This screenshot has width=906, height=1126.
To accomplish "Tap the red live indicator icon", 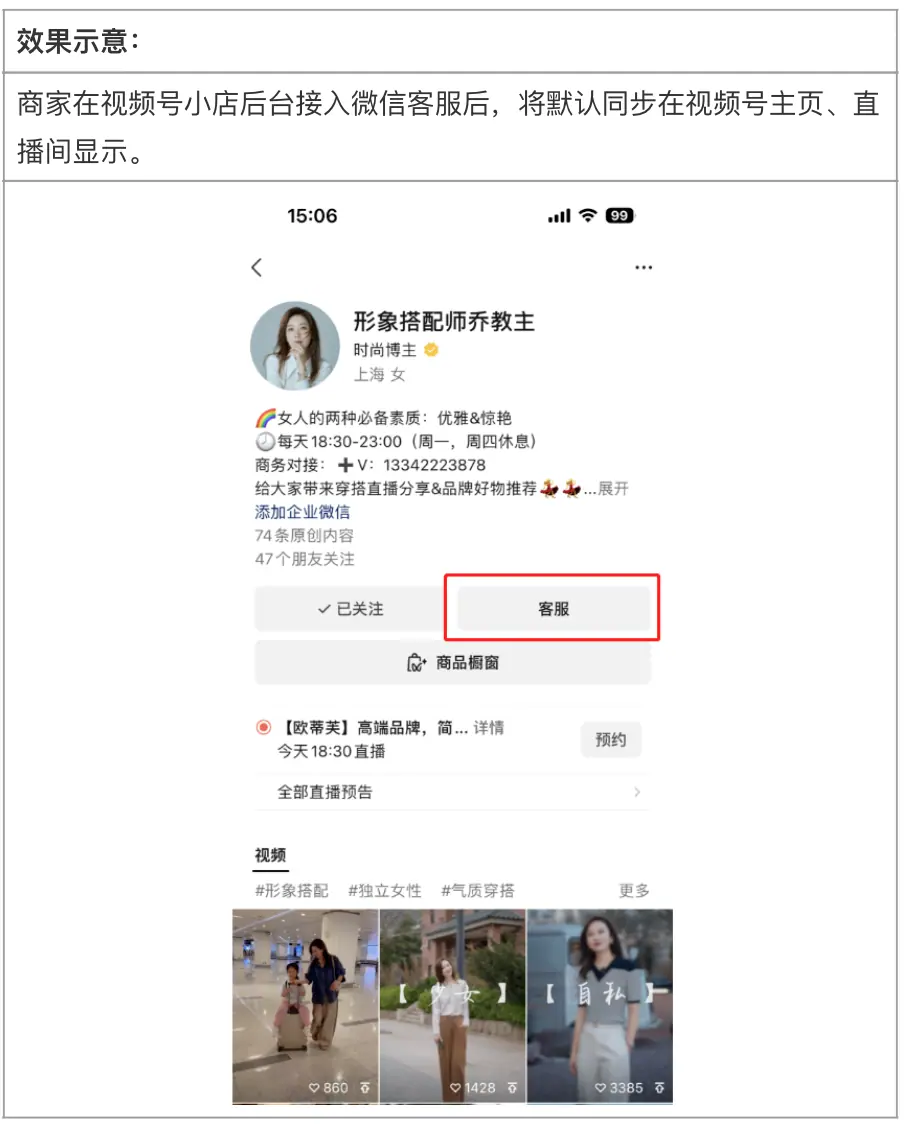I will click(263, 727).
